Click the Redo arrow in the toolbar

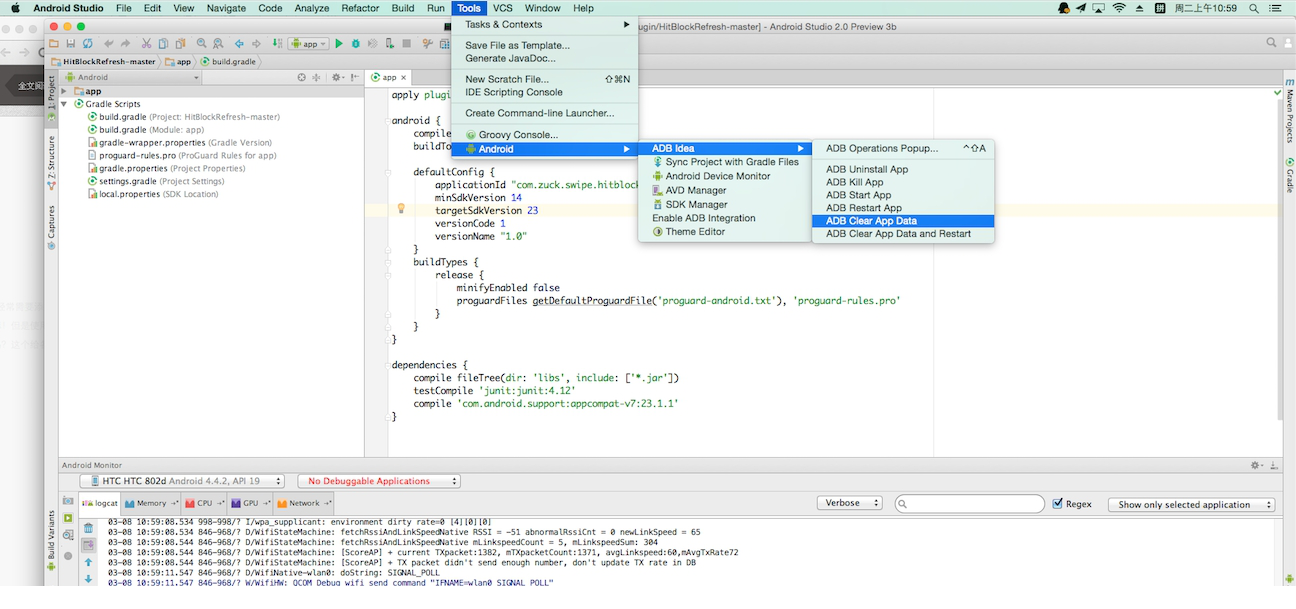(125, 44)
